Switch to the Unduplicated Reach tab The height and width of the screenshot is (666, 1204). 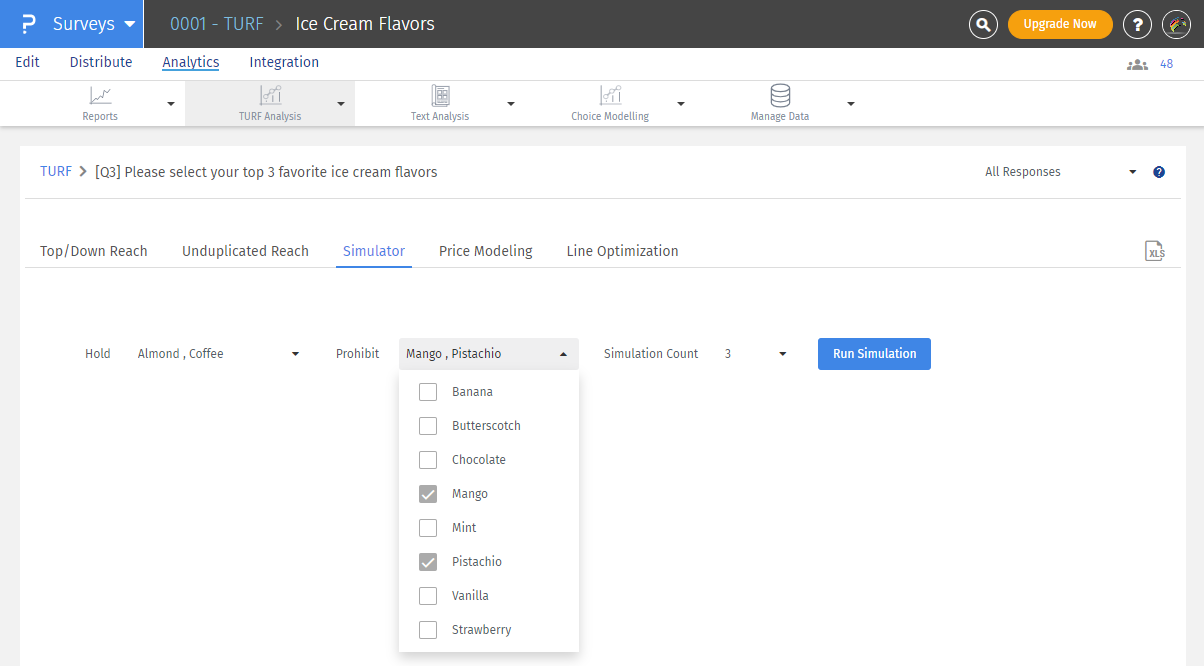[x=245, y=251]
